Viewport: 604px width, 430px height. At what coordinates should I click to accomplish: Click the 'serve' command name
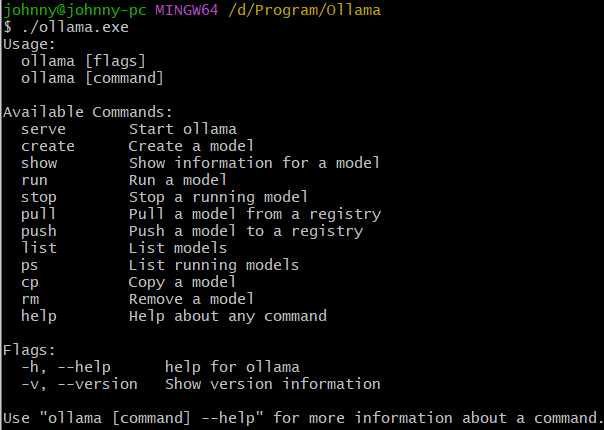click(x=43, y=129)
